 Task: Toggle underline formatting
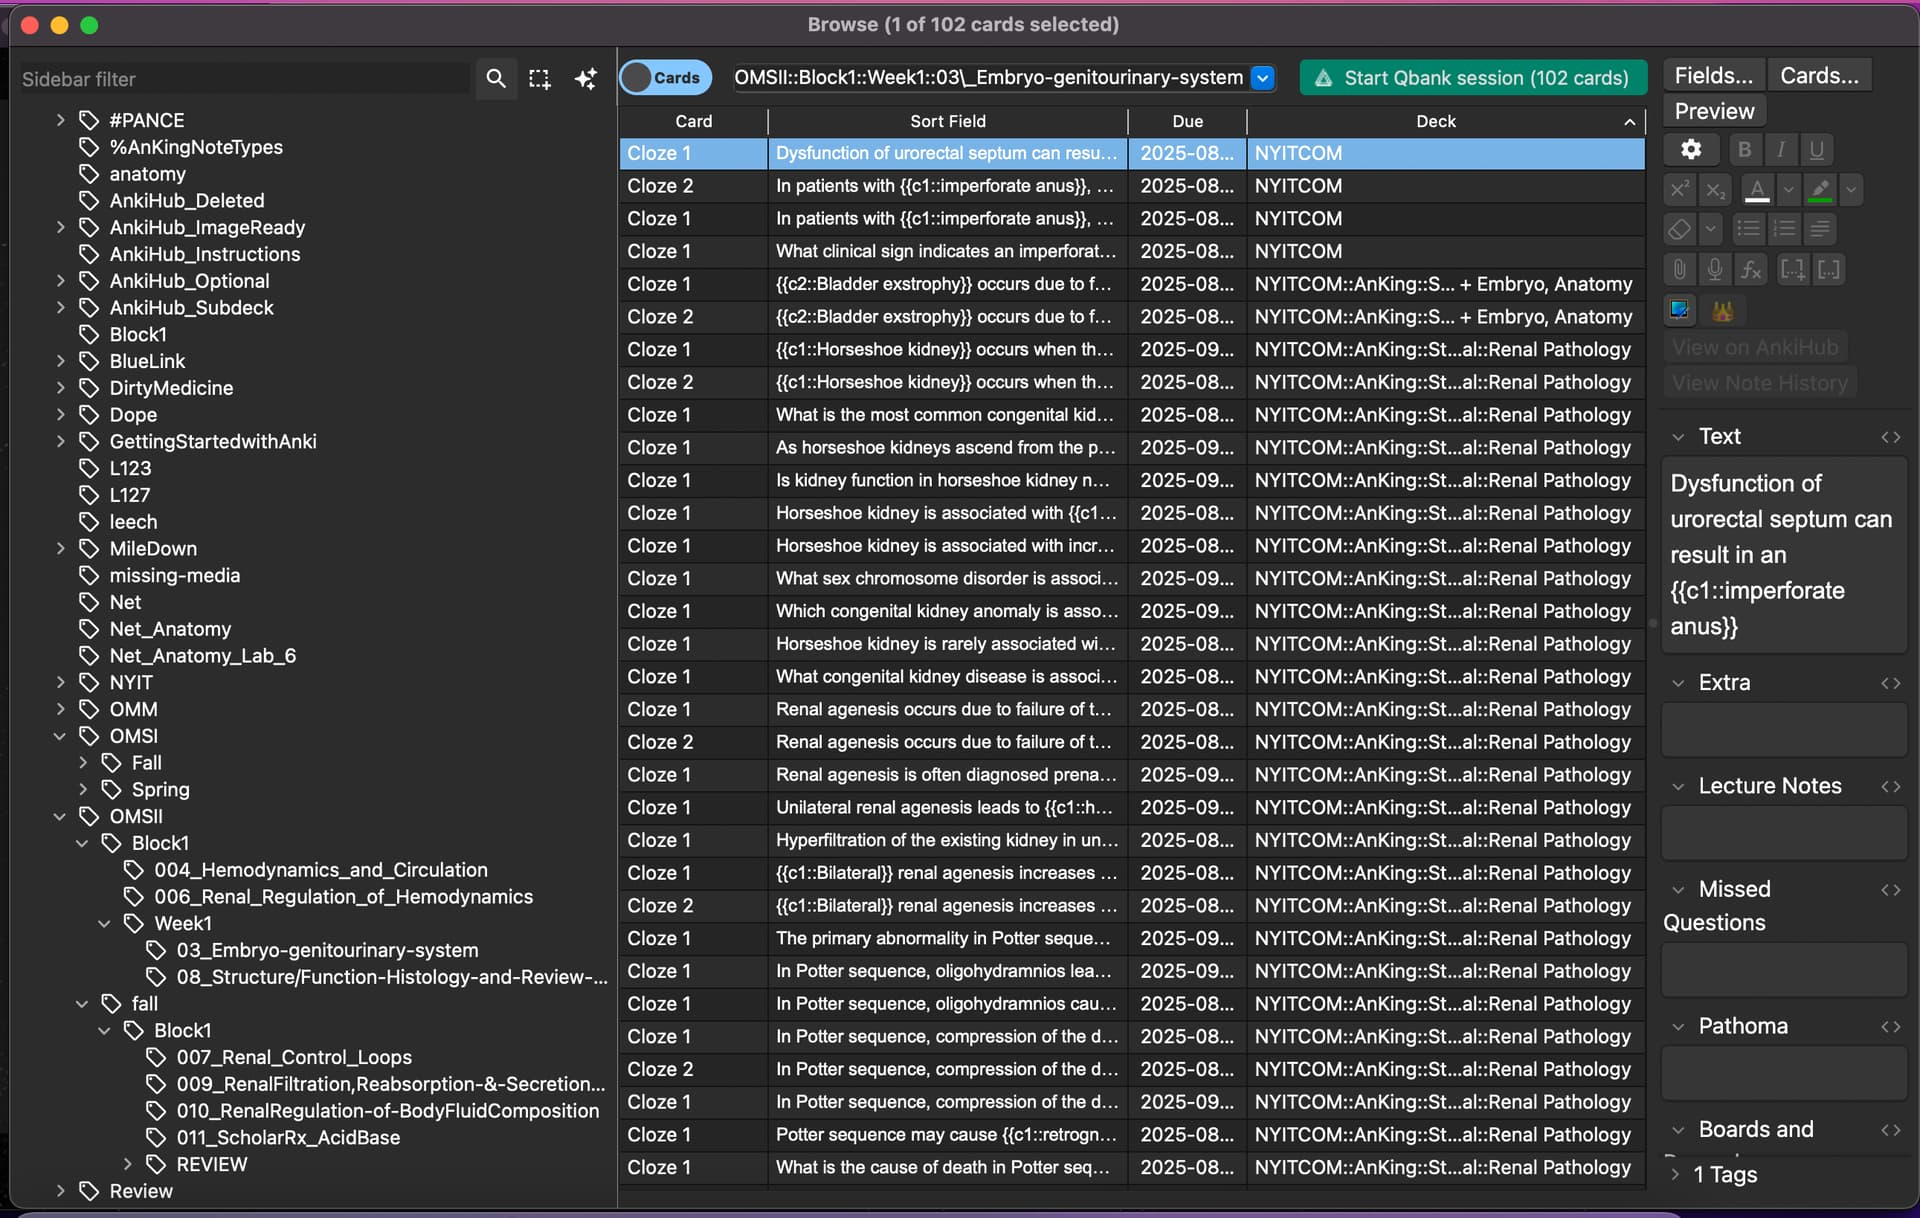tap(1817, 149)
